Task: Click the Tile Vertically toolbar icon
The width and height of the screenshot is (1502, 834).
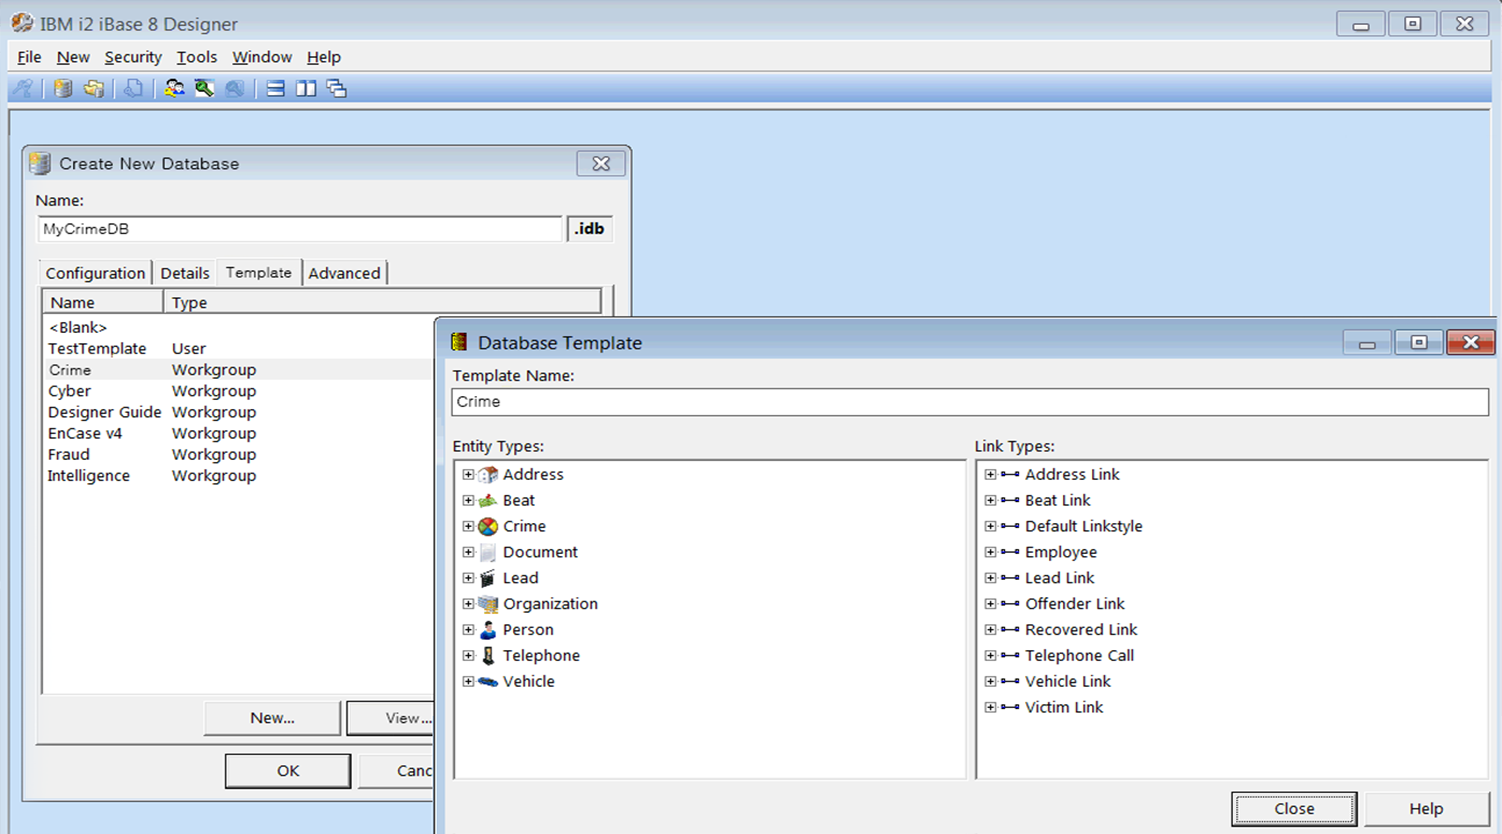Action: [306, 89]
